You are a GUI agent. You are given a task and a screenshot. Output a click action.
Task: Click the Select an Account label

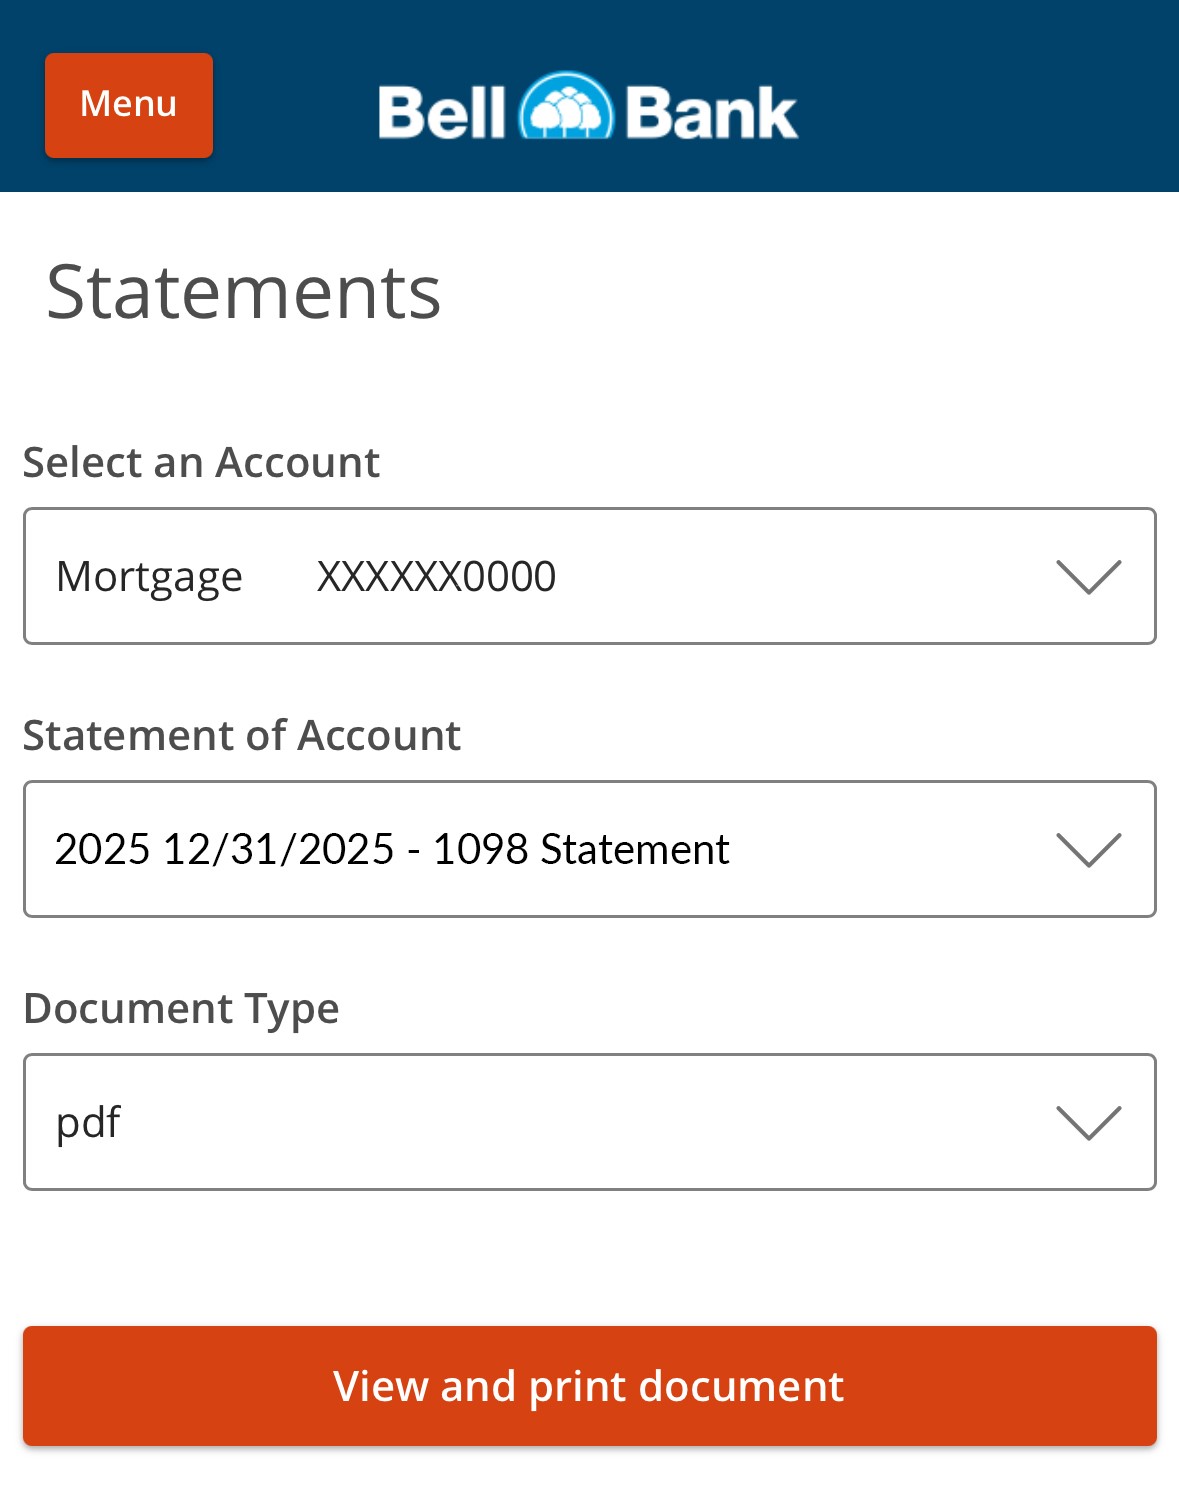pos(201,461)
